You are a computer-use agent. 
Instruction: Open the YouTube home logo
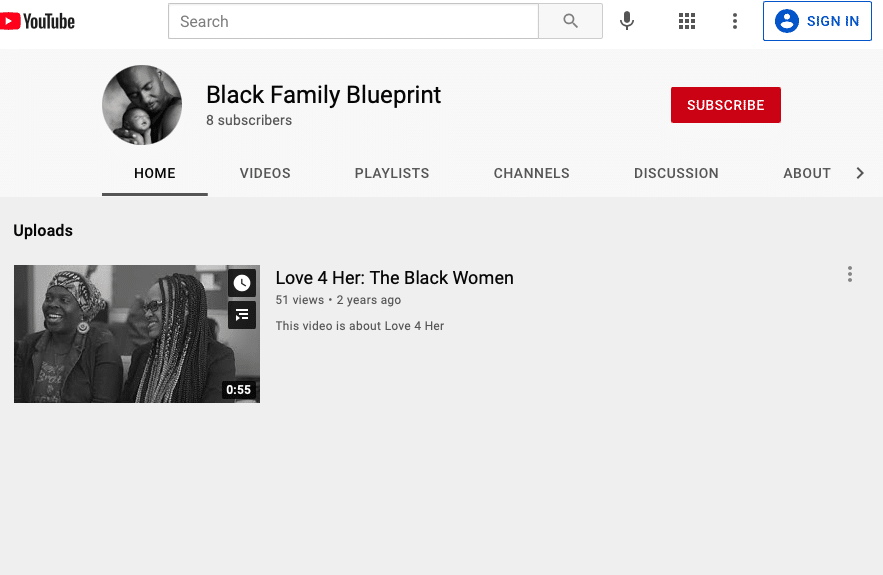pyautogui.click(x=37, y=21)
